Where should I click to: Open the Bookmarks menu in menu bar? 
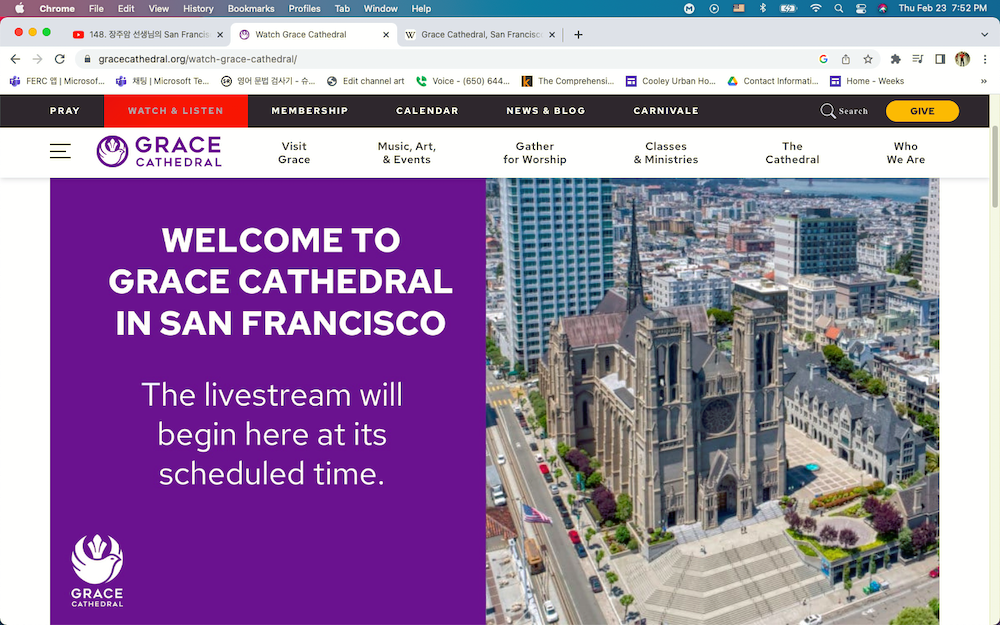[x=251, y=8]
